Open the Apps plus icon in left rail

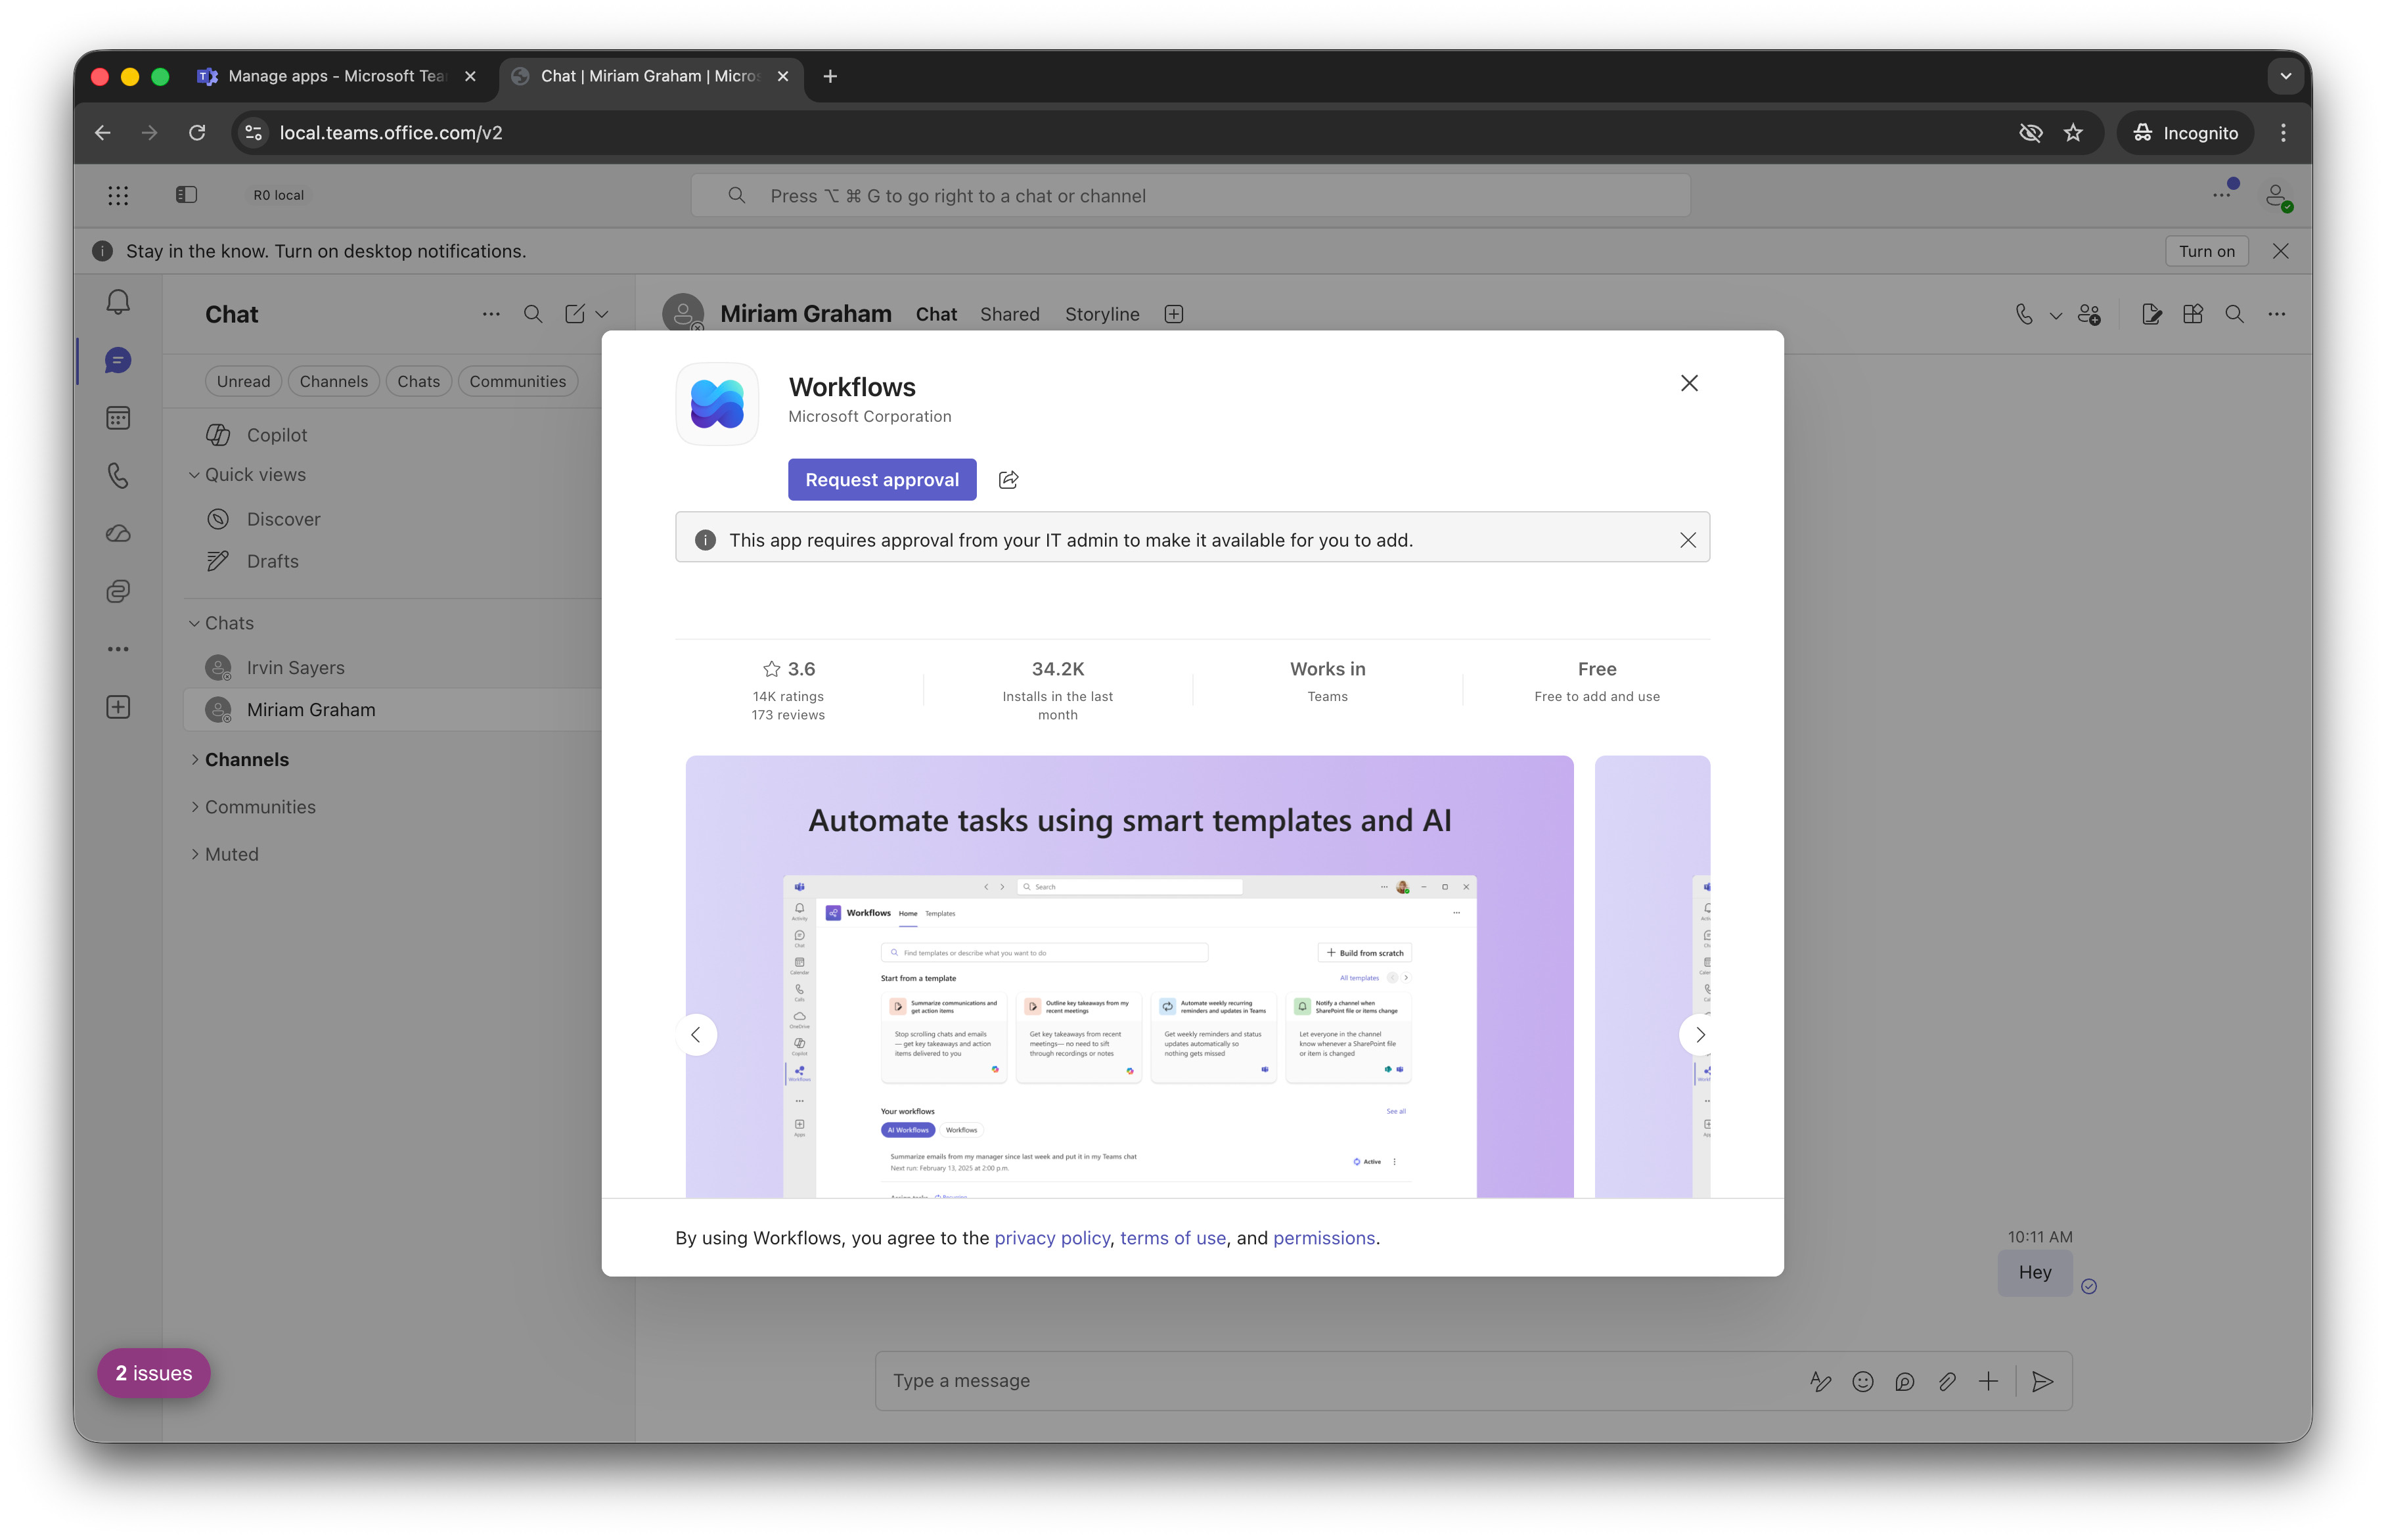[x=118, y=707]
